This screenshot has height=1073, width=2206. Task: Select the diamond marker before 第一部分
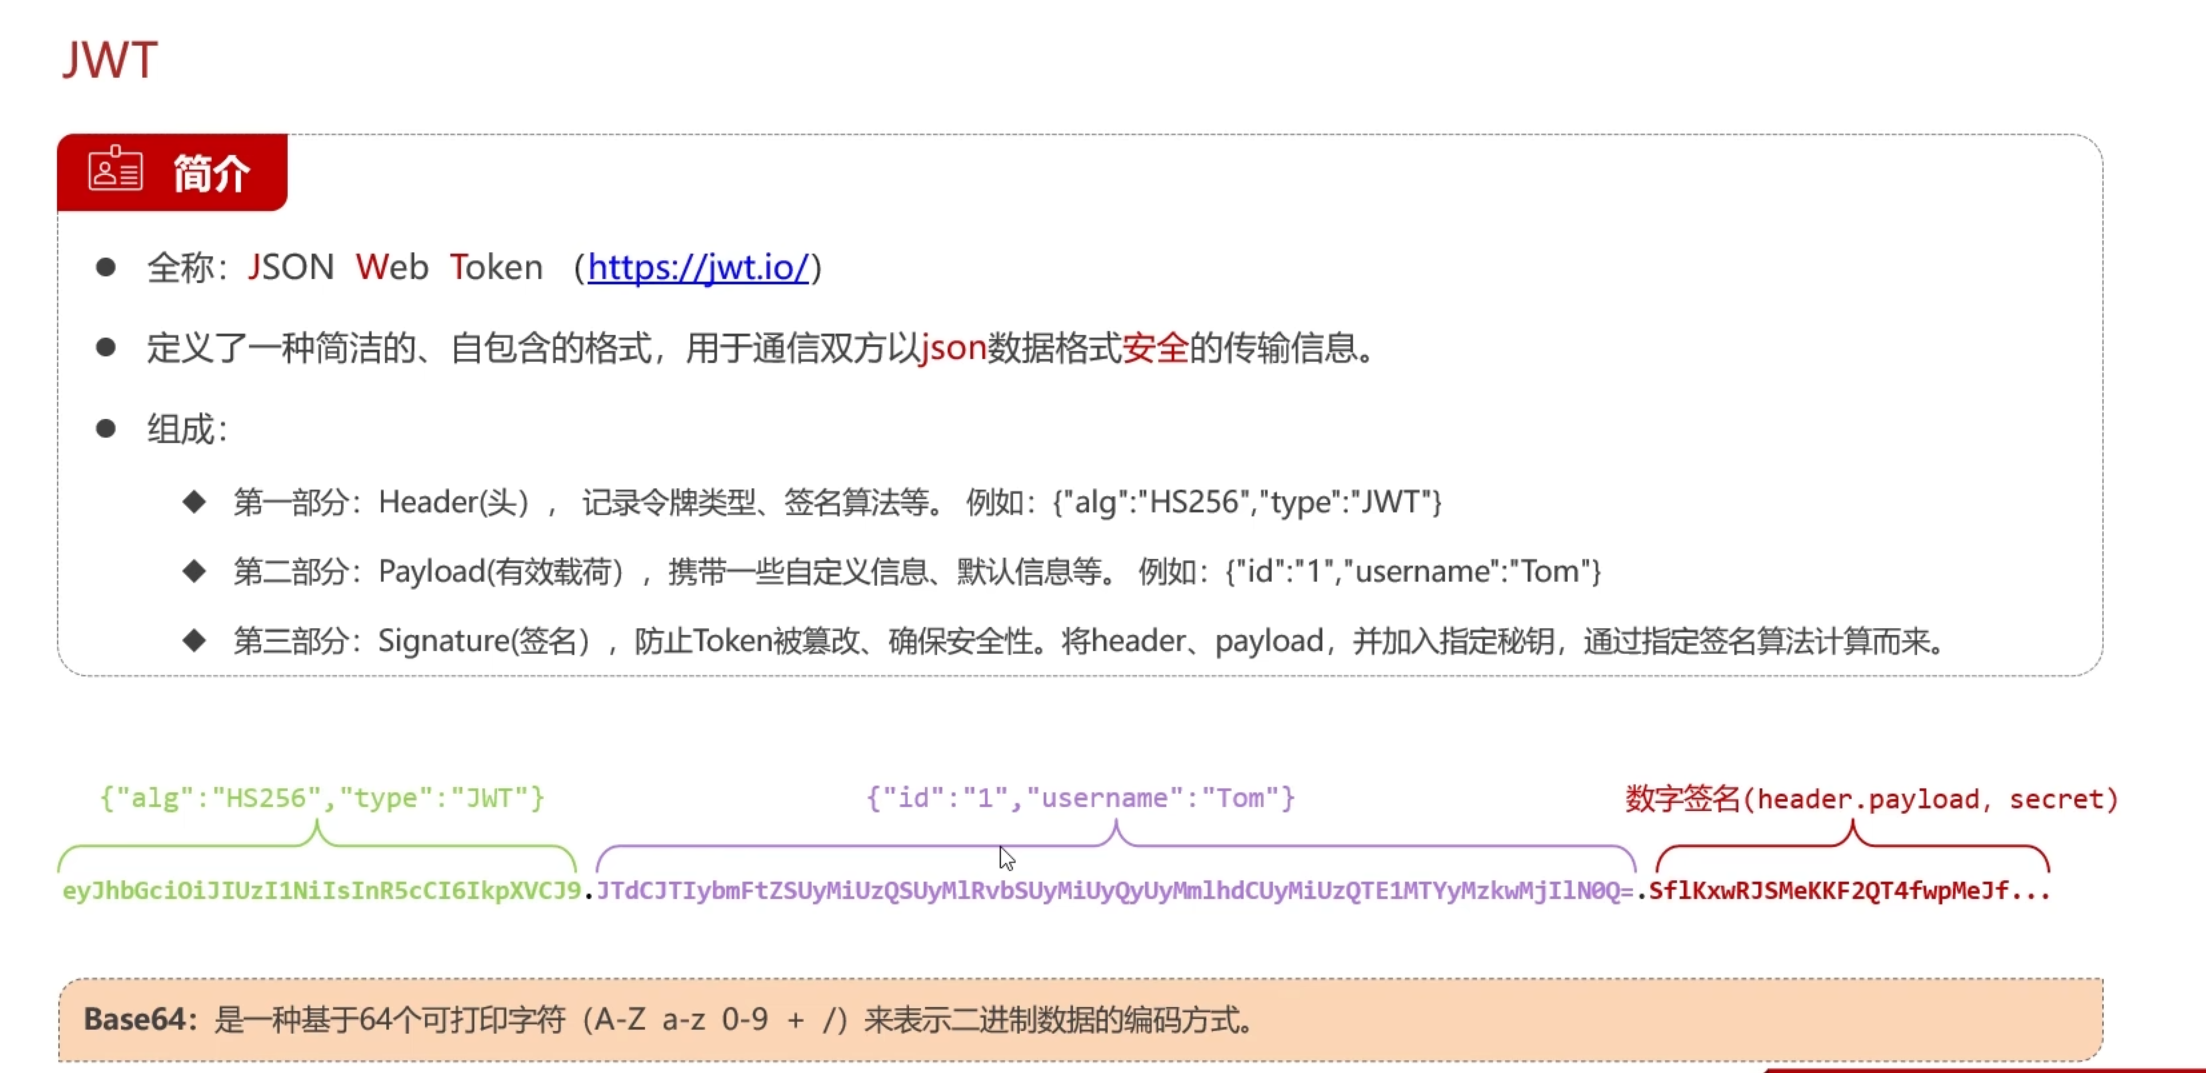pos(193,501)
